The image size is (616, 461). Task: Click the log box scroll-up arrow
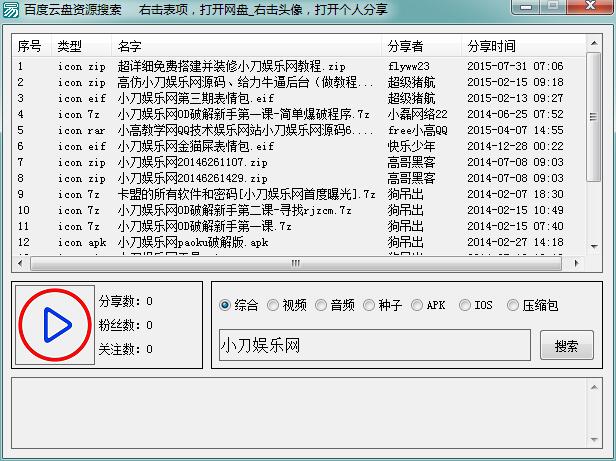(x=594, y=388)
